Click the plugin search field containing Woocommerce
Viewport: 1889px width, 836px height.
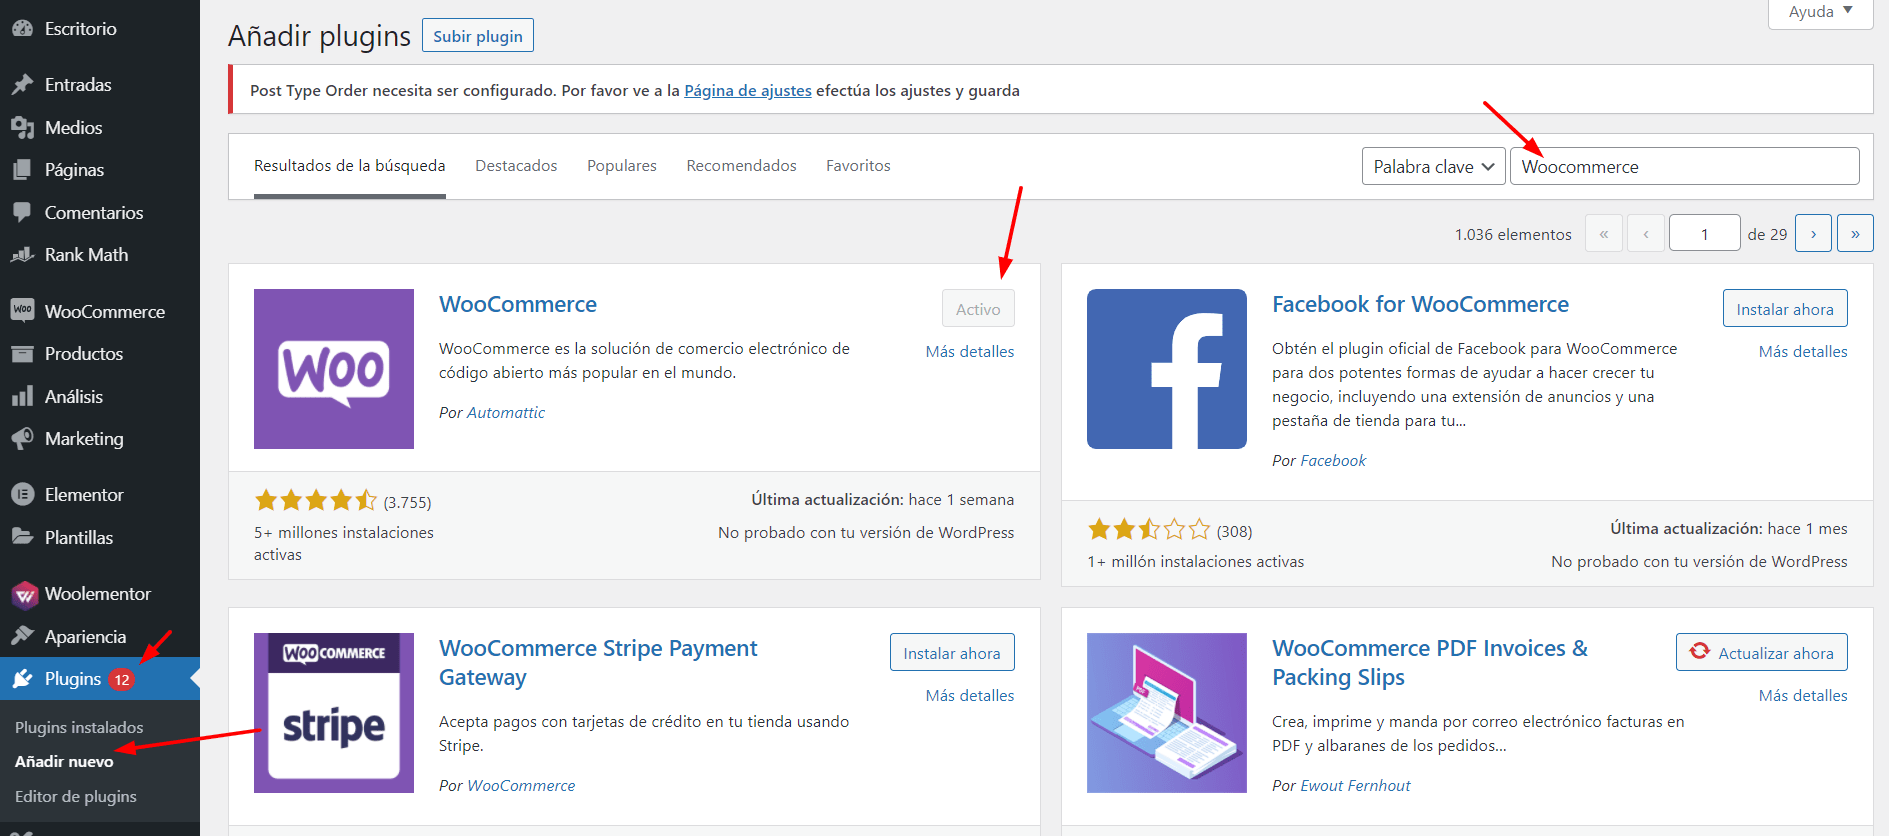click(1685, 166)
